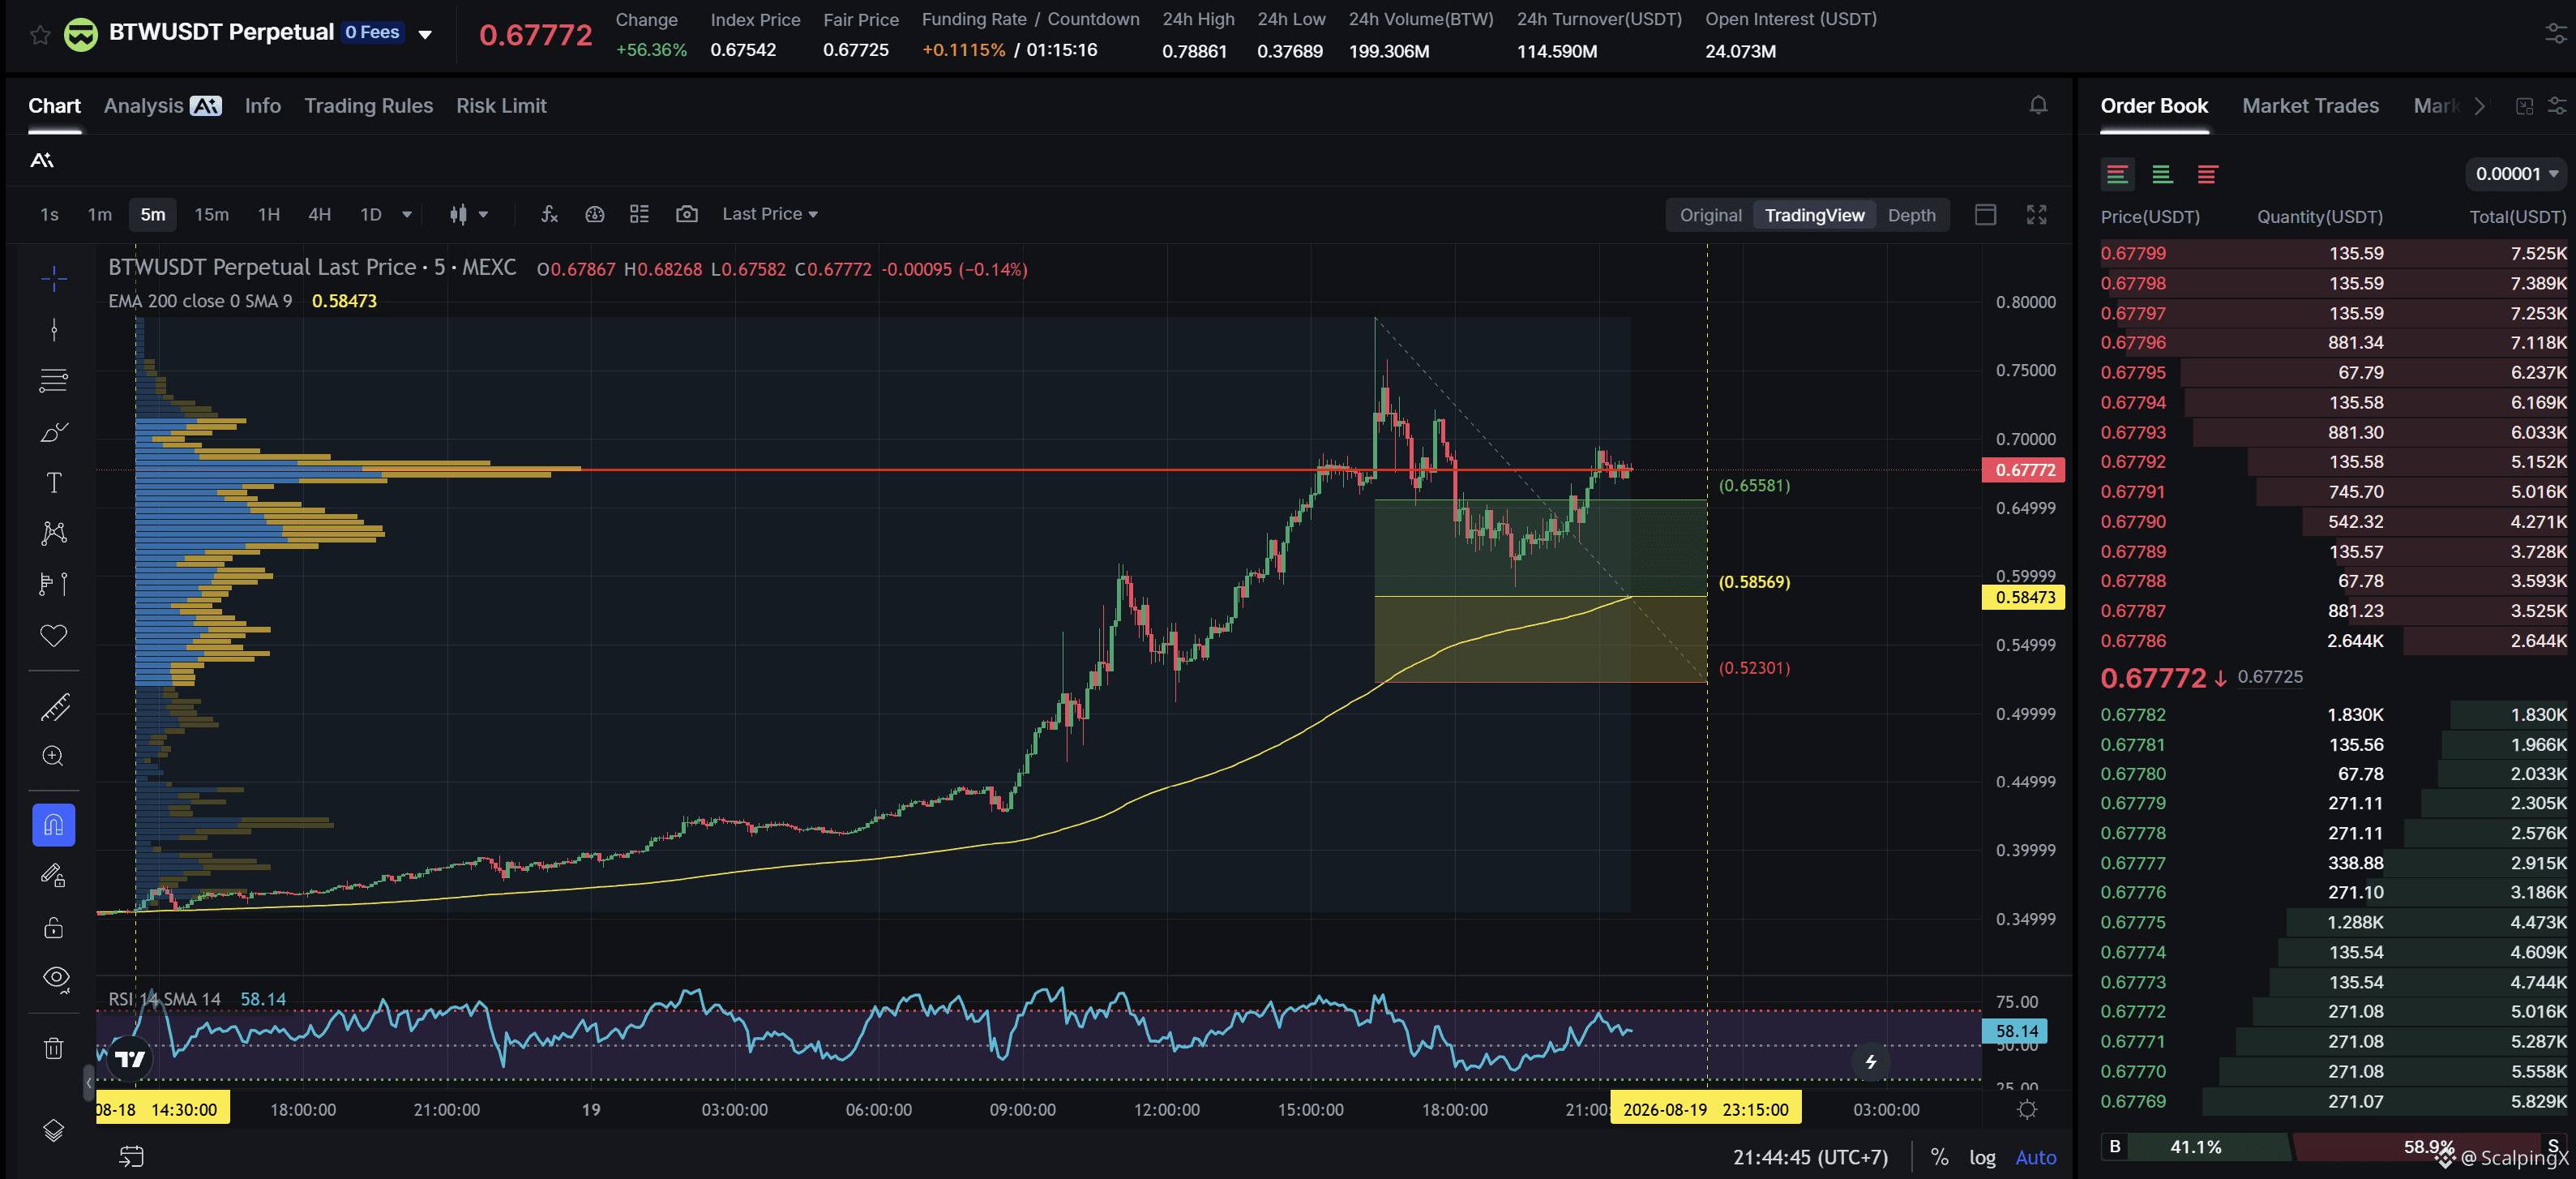This screenshot has width=2576, height=1179.
Task: Select the trend line drawing tool
Action: [x=54, y=329]
